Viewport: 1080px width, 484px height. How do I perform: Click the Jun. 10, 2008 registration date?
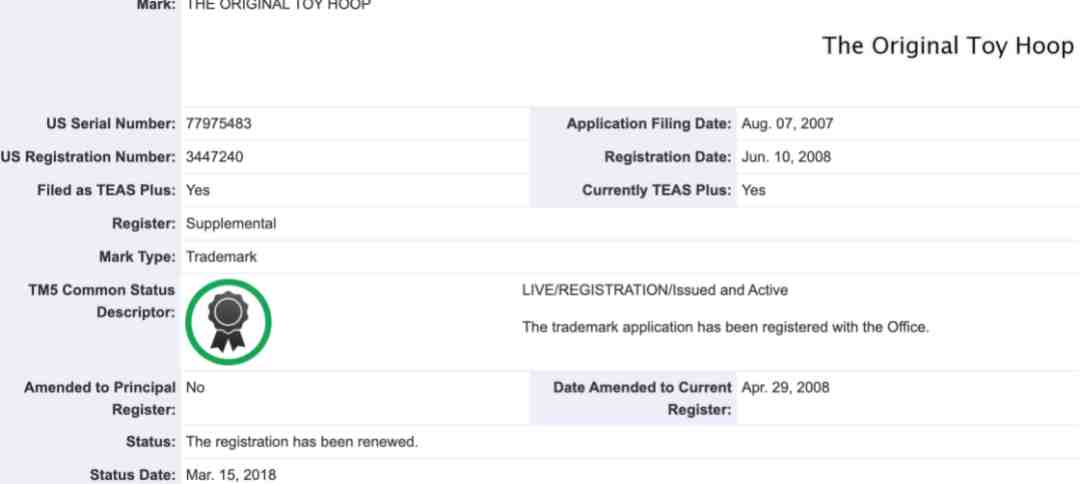click(786, 157)
